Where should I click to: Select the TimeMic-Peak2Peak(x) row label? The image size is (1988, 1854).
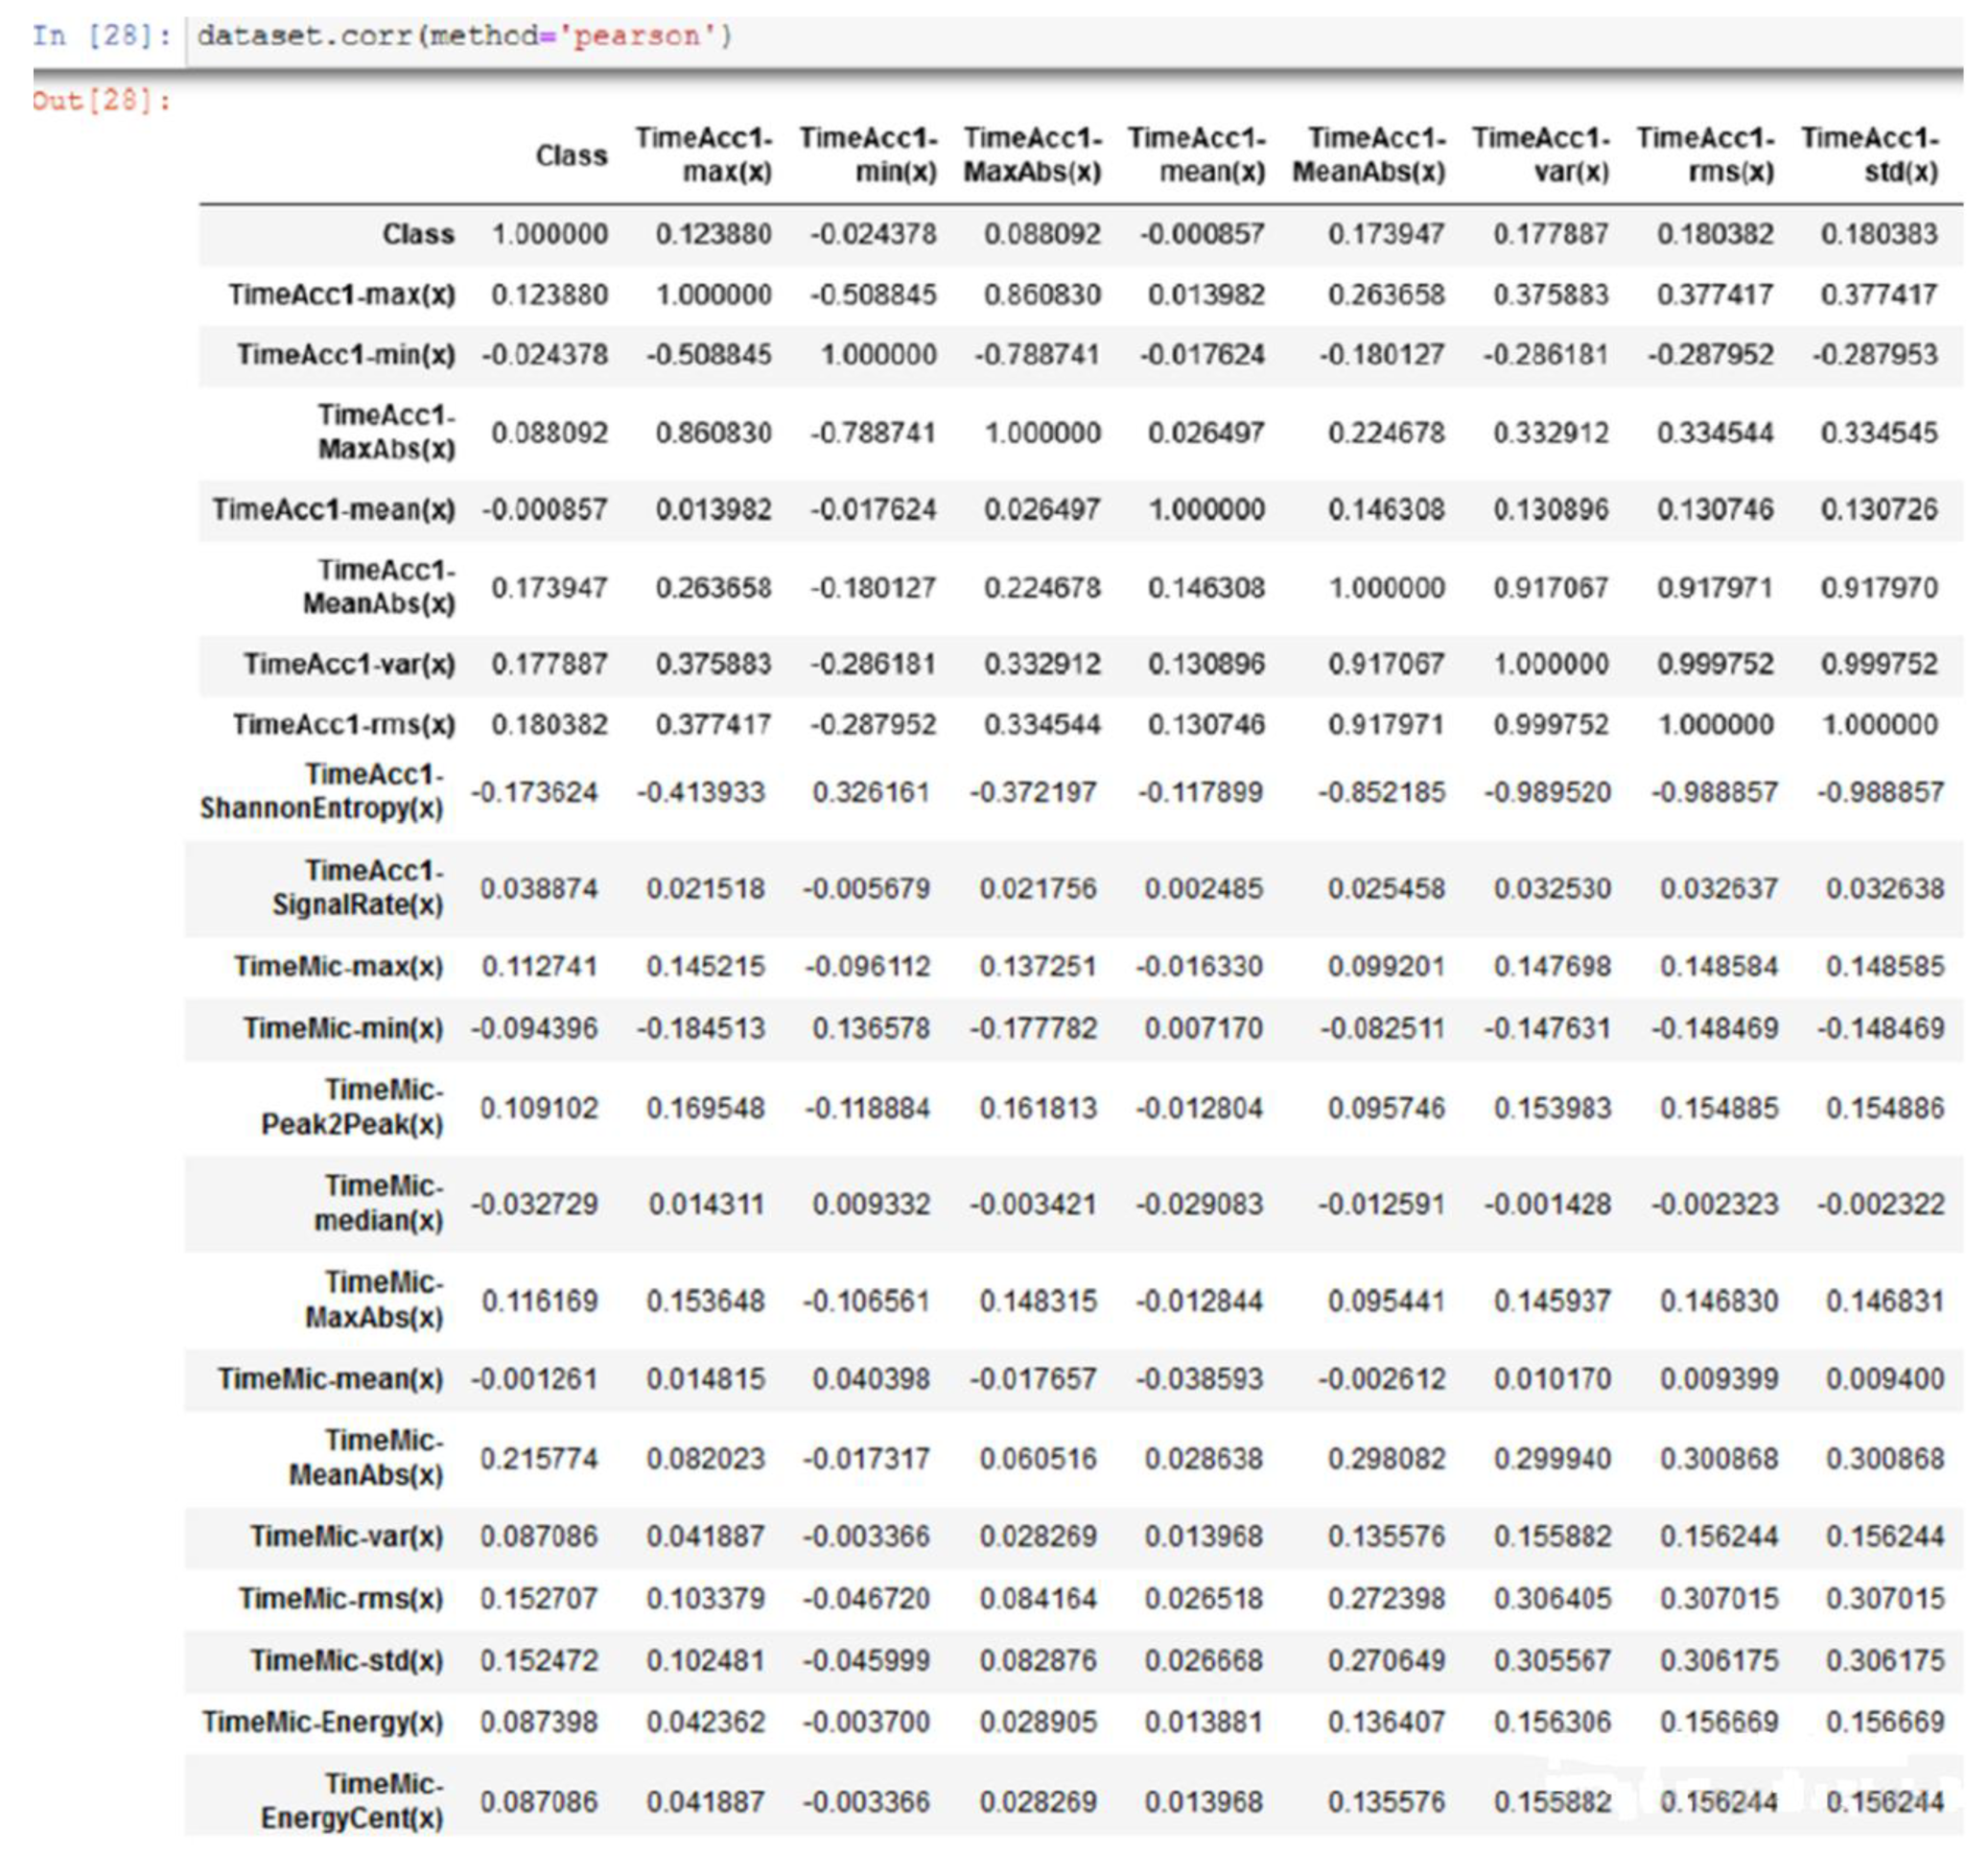coord(353,1107)
